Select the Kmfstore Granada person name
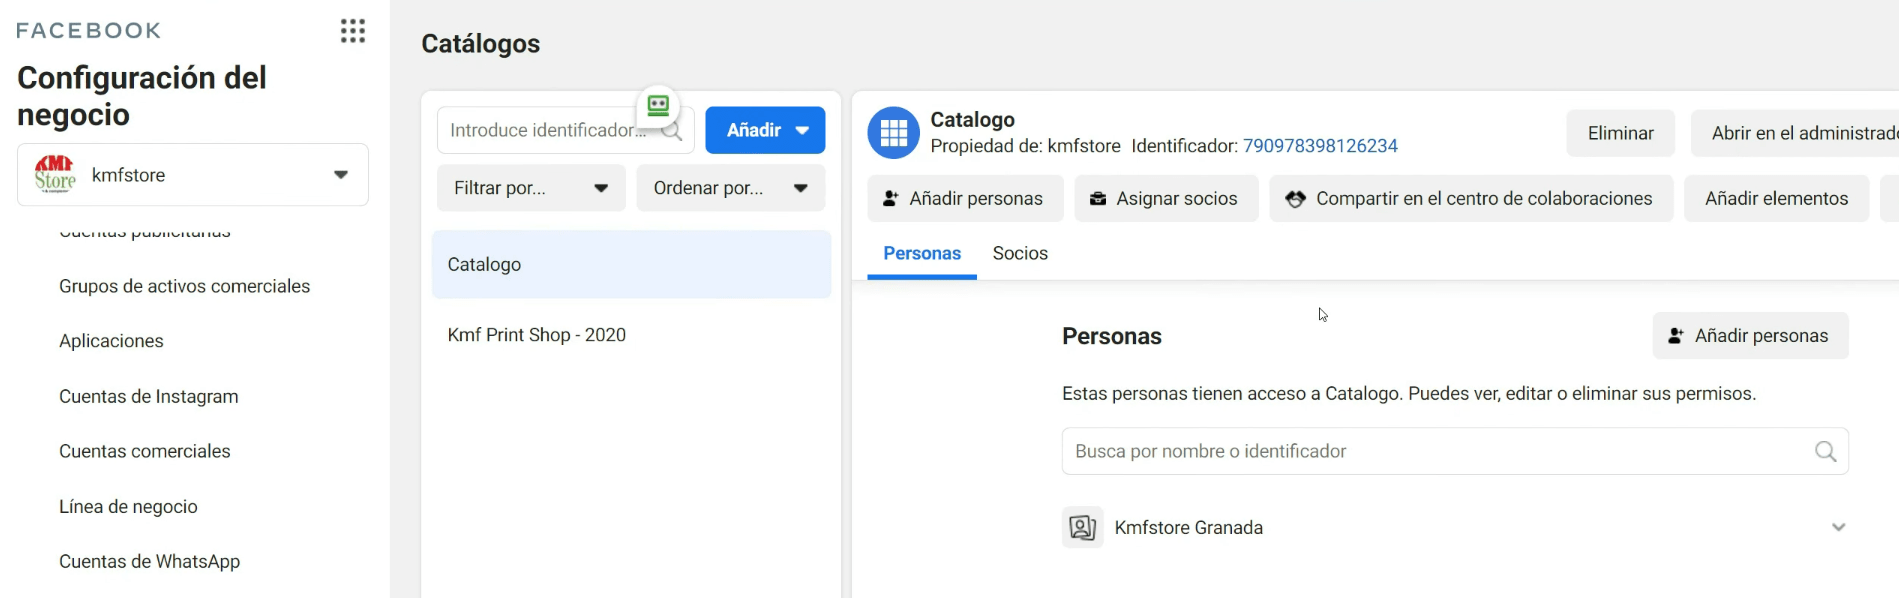The height and width of the screenshot is (598, 1899). (1188, 528)
